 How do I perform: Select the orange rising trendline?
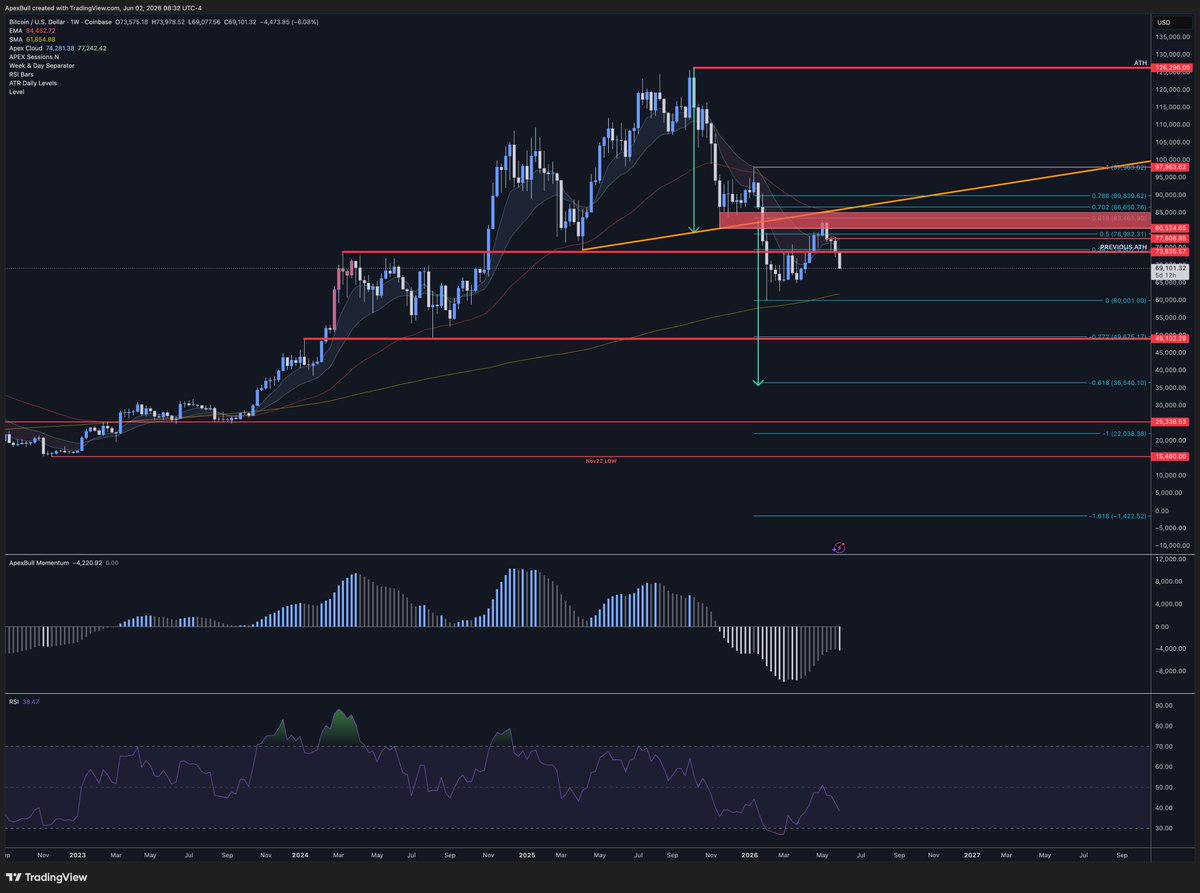click(x=866, y=205)
